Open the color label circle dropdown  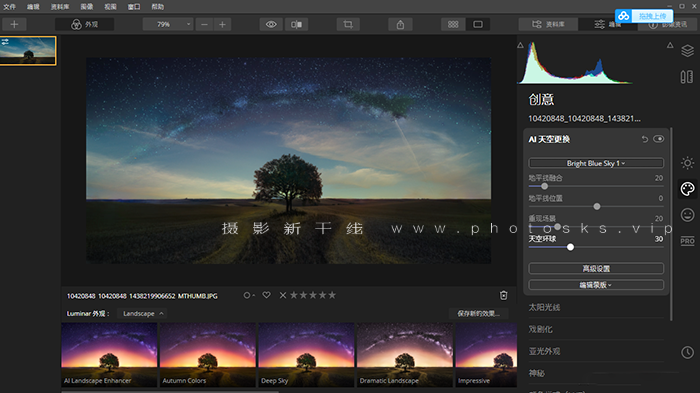point(249,295)
